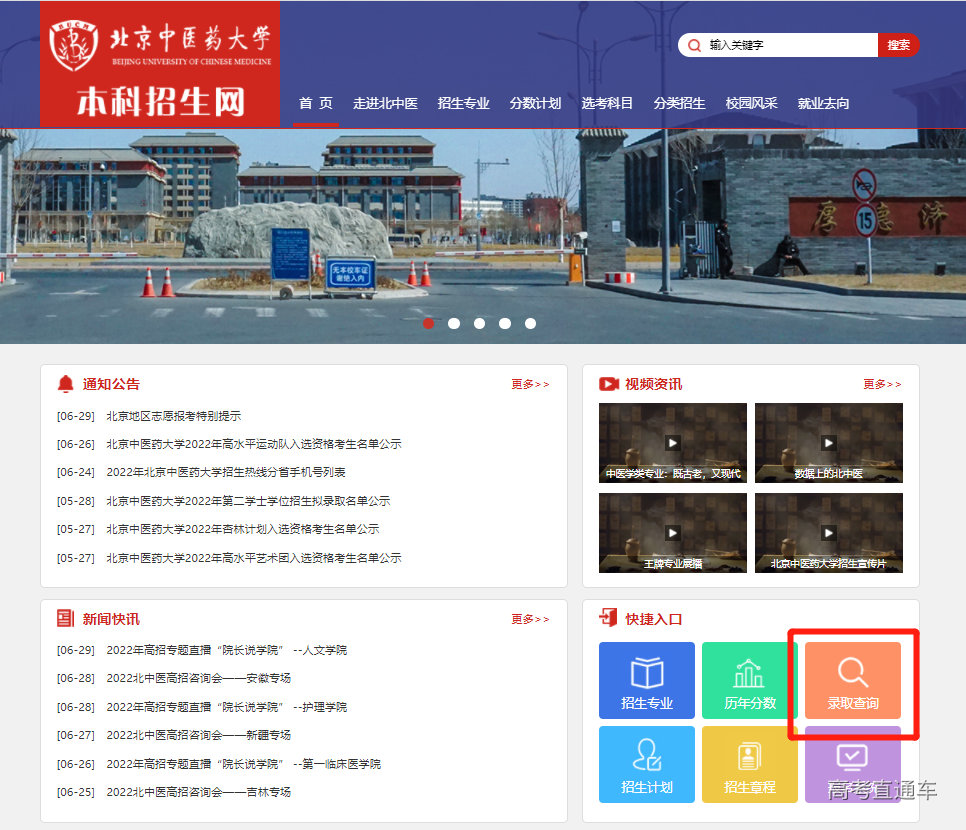Click the red 搜索 button
The height and width of the screenshot is (830, 966).
click(x=898, y=45)
